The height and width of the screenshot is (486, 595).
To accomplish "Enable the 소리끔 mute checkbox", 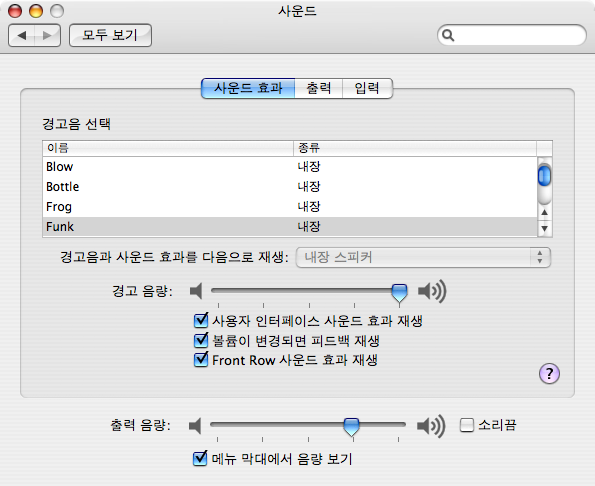I will (x=467, y=425).
